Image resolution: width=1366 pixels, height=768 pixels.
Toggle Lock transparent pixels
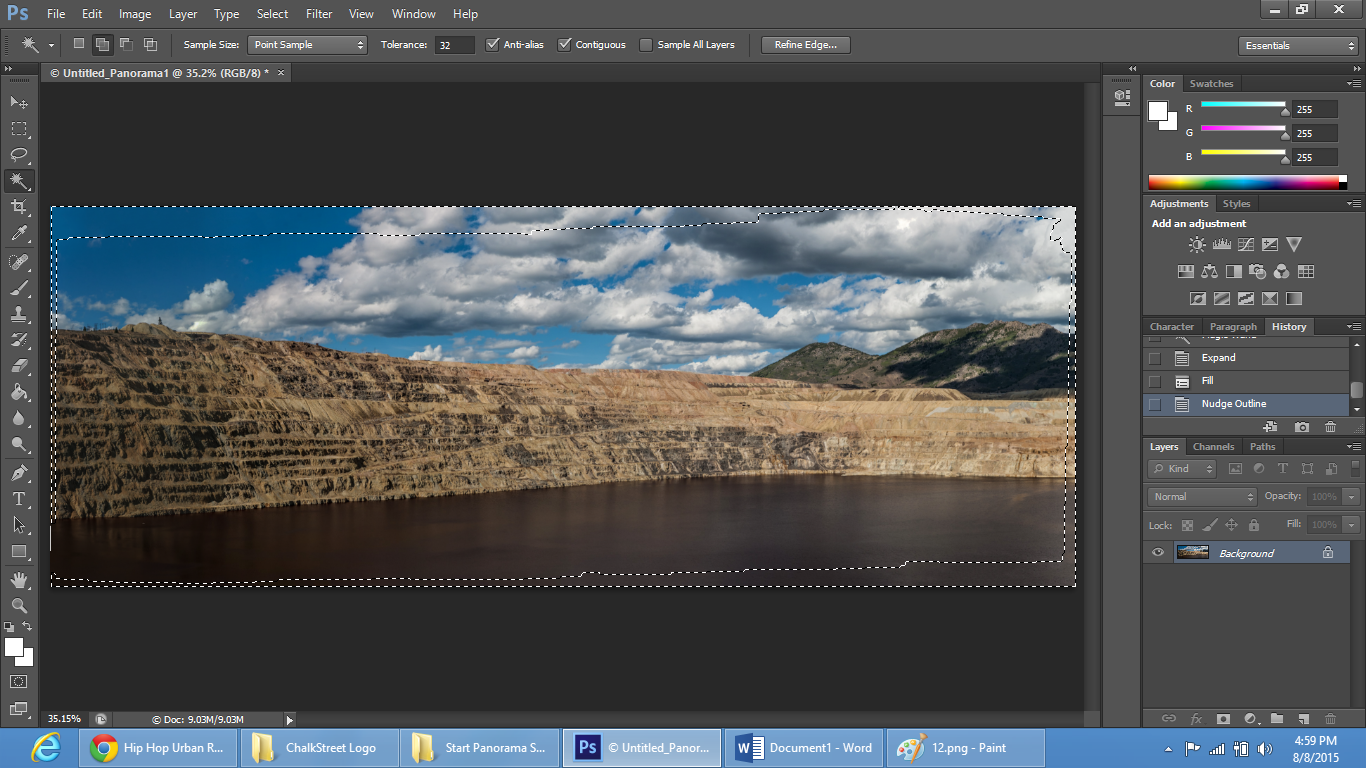coord(1187,525)
